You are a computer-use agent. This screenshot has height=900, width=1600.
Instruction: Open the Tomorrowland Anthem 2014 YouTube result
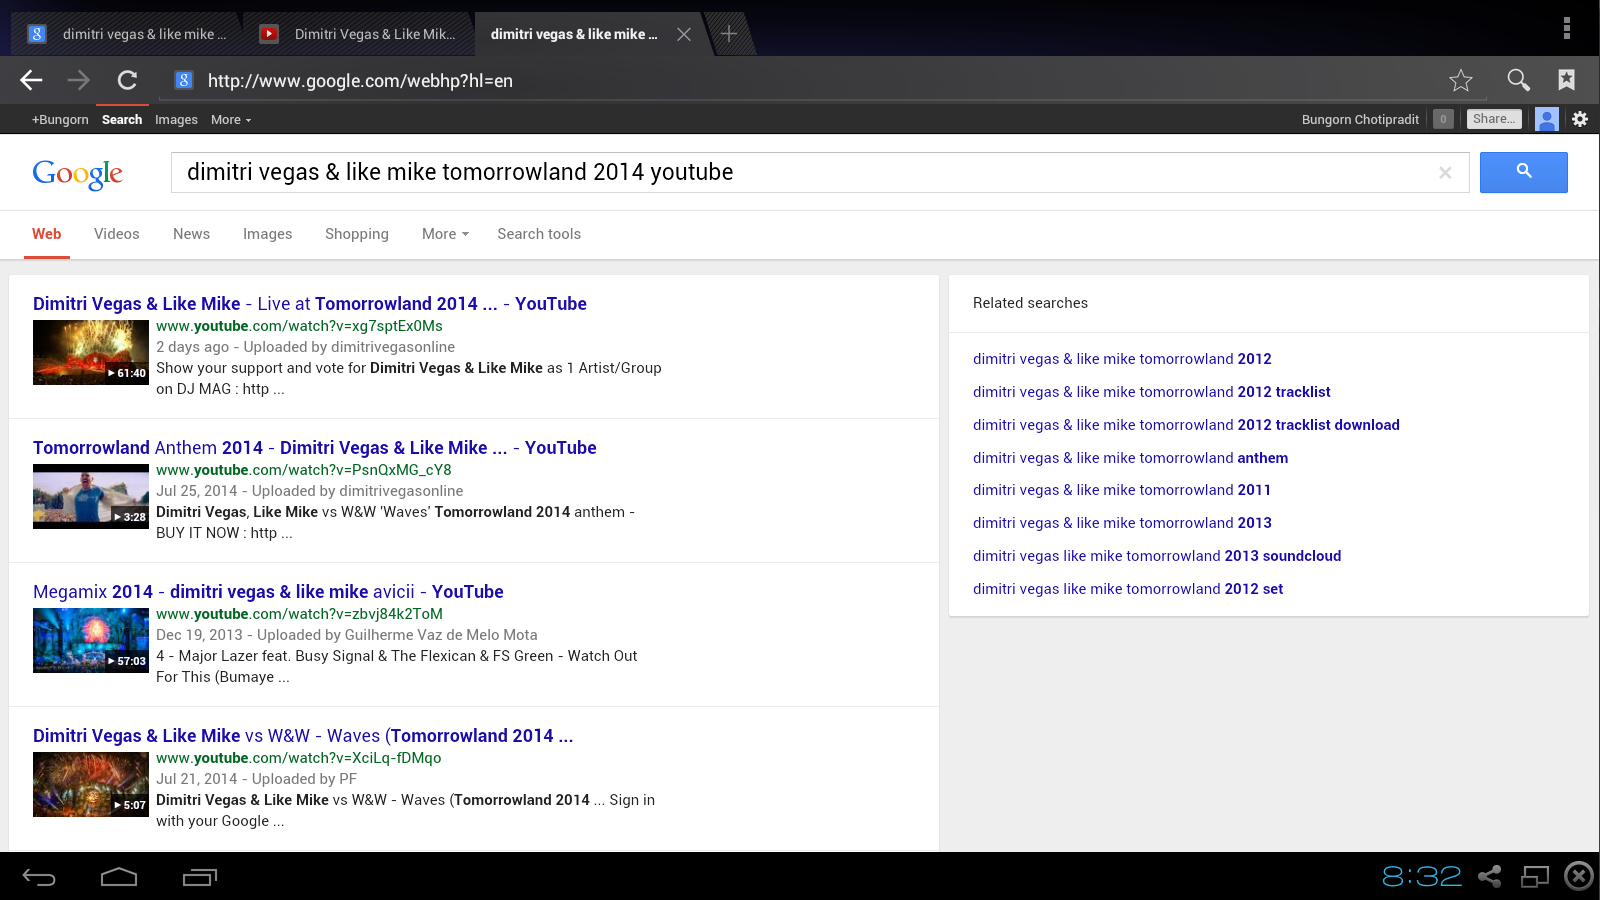pyautogui.click(x=314, y=448)
